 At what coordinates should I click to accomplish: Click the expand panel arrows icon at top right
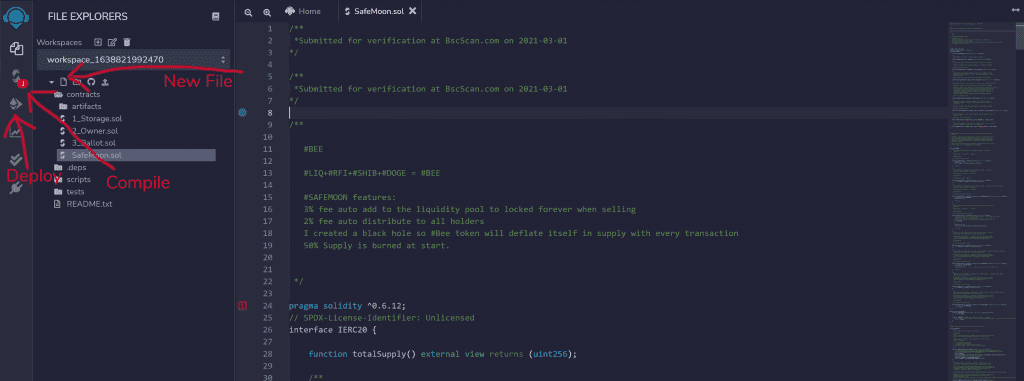(x=1015, y=11)
